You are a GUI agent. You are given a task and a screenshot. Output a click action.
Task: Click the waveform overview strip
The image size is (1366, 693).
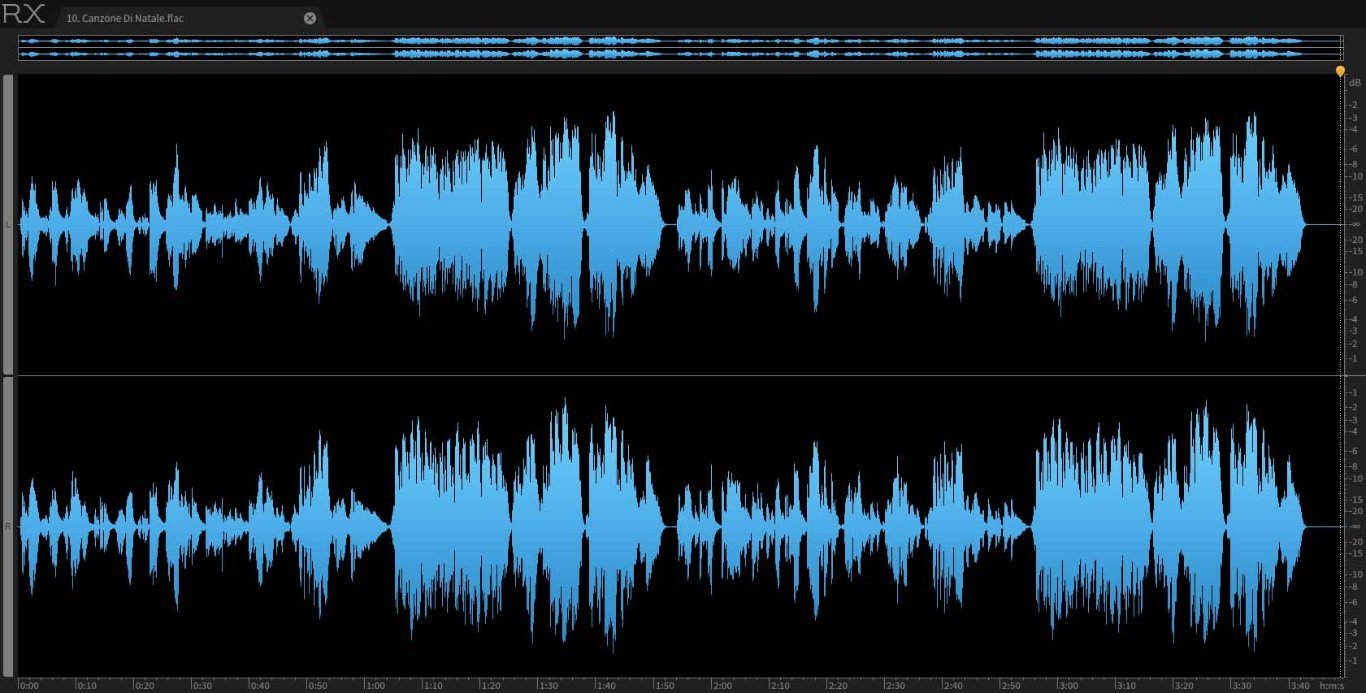680,47
